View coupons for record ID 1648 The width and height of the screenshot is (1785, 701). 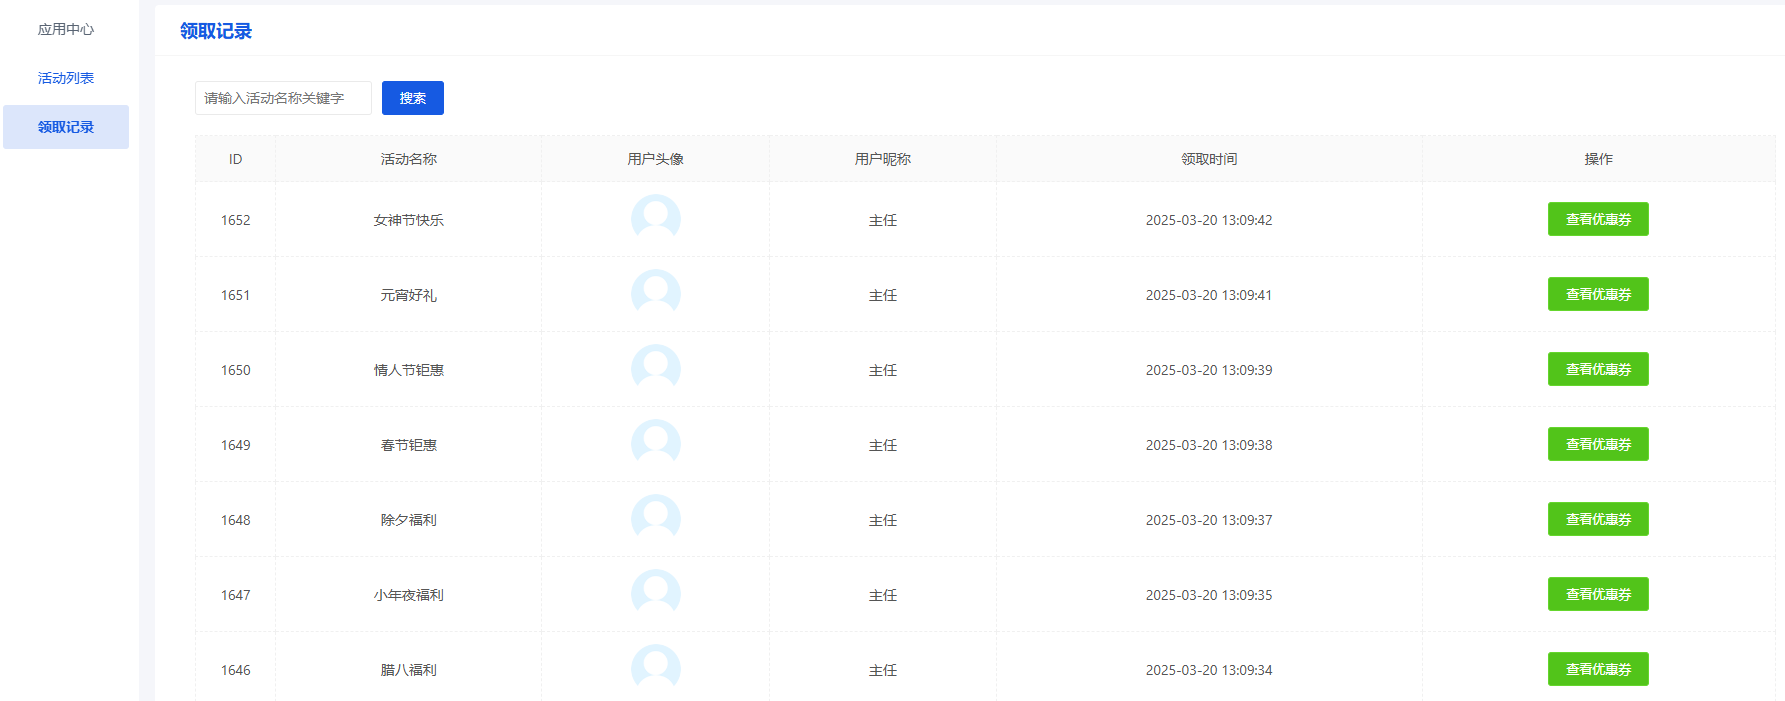pyautogui.click(x=1597, y=519)
